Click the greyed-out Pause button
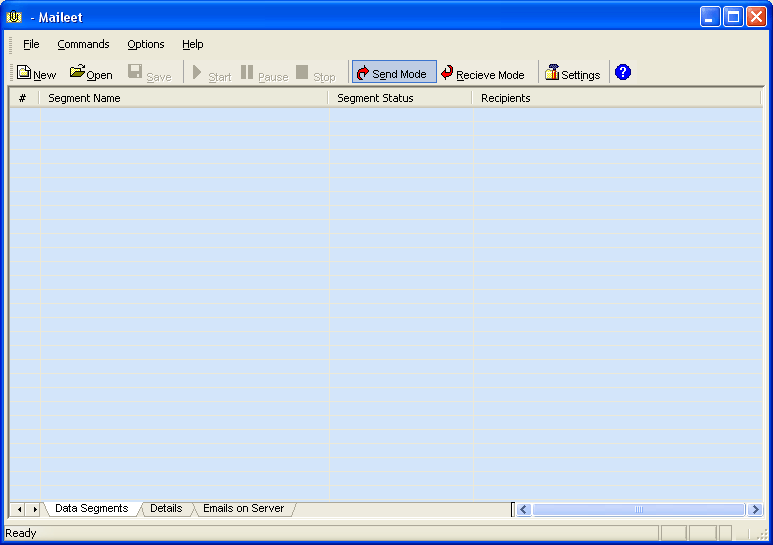 click(x=264, y=73)
